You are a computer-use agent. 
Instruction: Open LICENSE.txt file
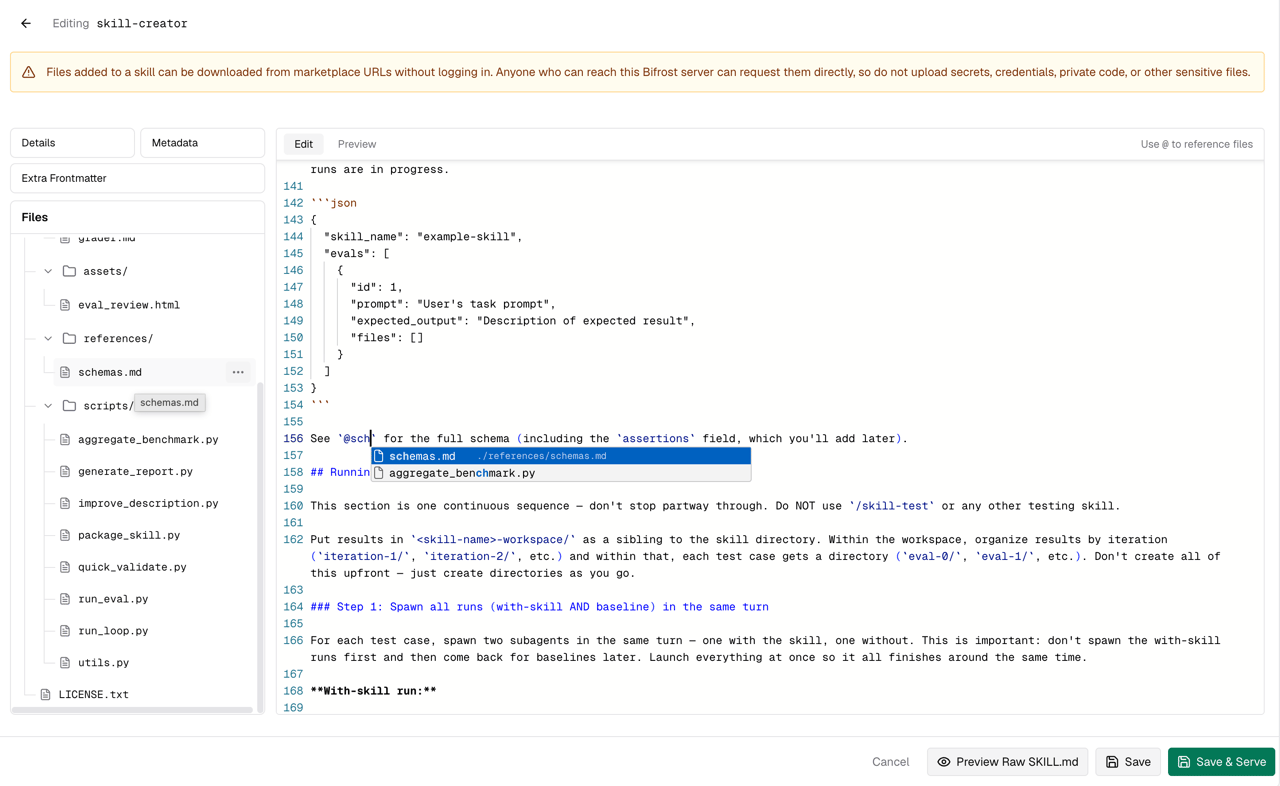[x=93, y=694]
